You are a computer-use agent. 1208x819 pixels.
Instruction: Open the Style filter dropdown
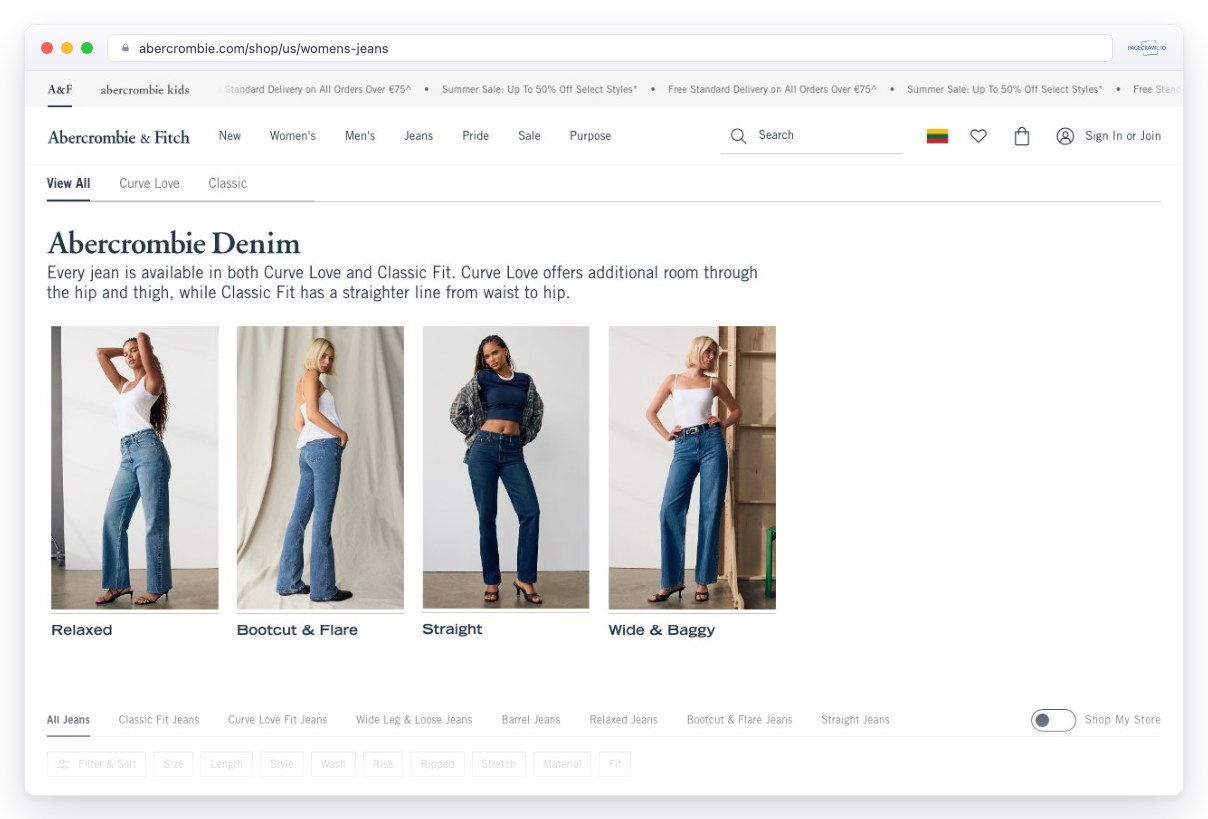coord(282,764)
